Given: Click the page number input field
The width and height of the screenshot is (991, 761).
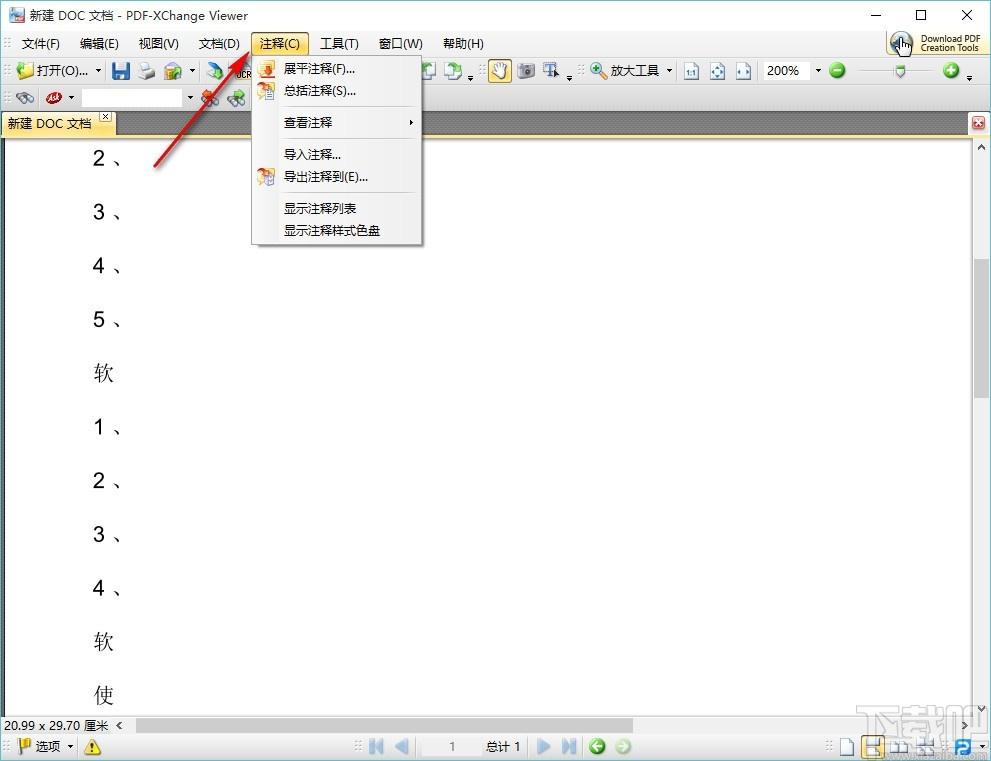Looking at the screenshot, I should pyautogui.click(x=452, y=746).
